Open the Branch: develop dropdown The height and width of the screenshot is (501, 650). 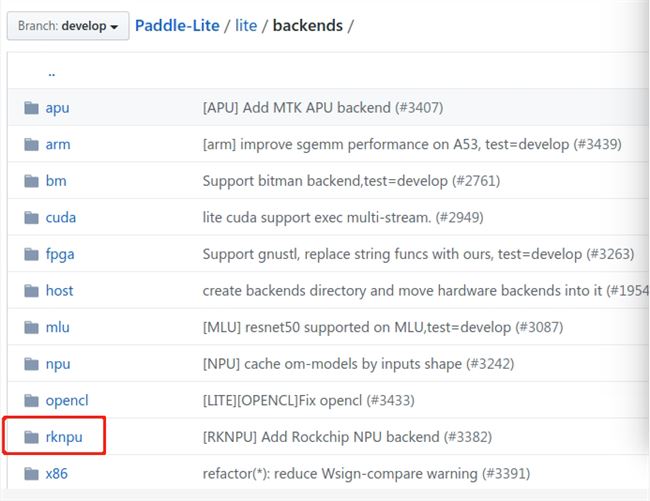(68, 26)
